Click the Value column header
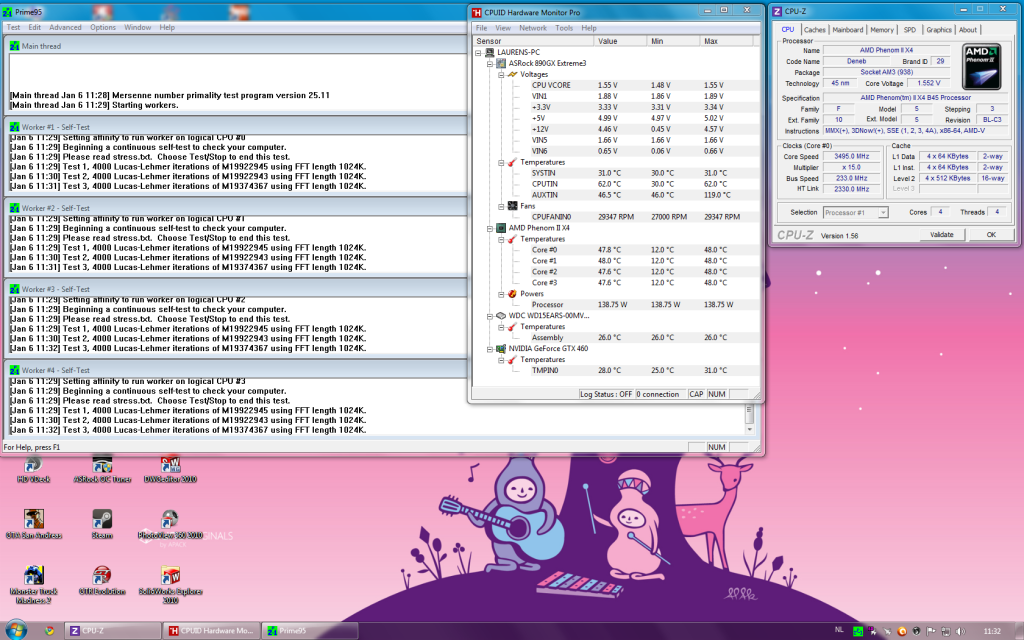Viewport: 1024px width, 640px height. [620, 41]
